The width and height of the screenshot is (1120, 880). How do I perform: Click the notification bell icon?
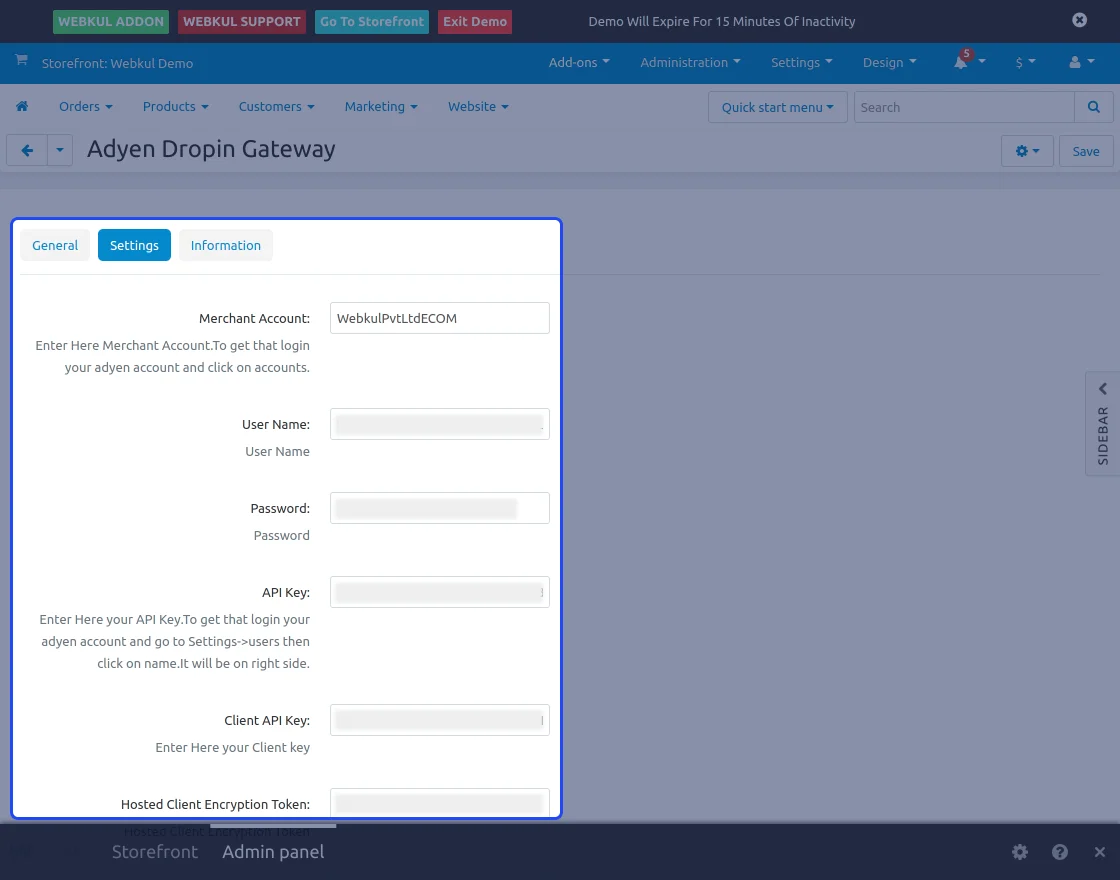click(961, 62)
